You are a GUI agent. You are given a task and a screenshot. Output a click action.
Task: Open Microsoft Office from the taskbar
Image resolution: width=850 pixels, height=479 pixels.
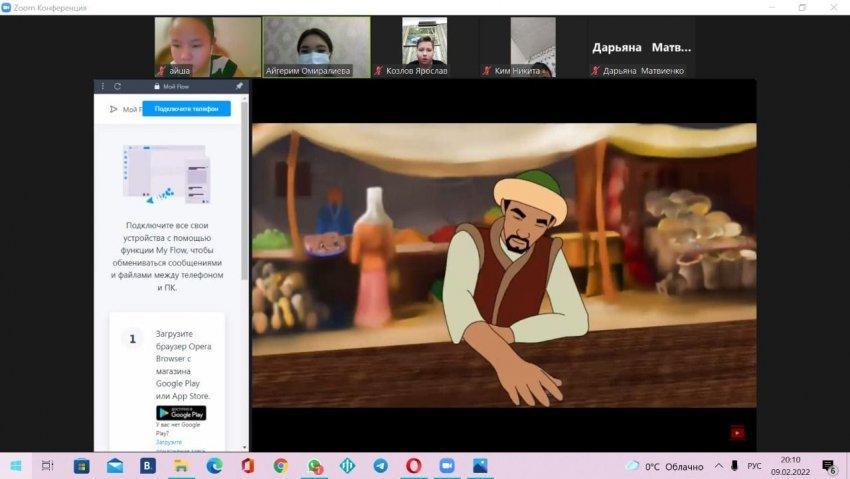point(247,466)
